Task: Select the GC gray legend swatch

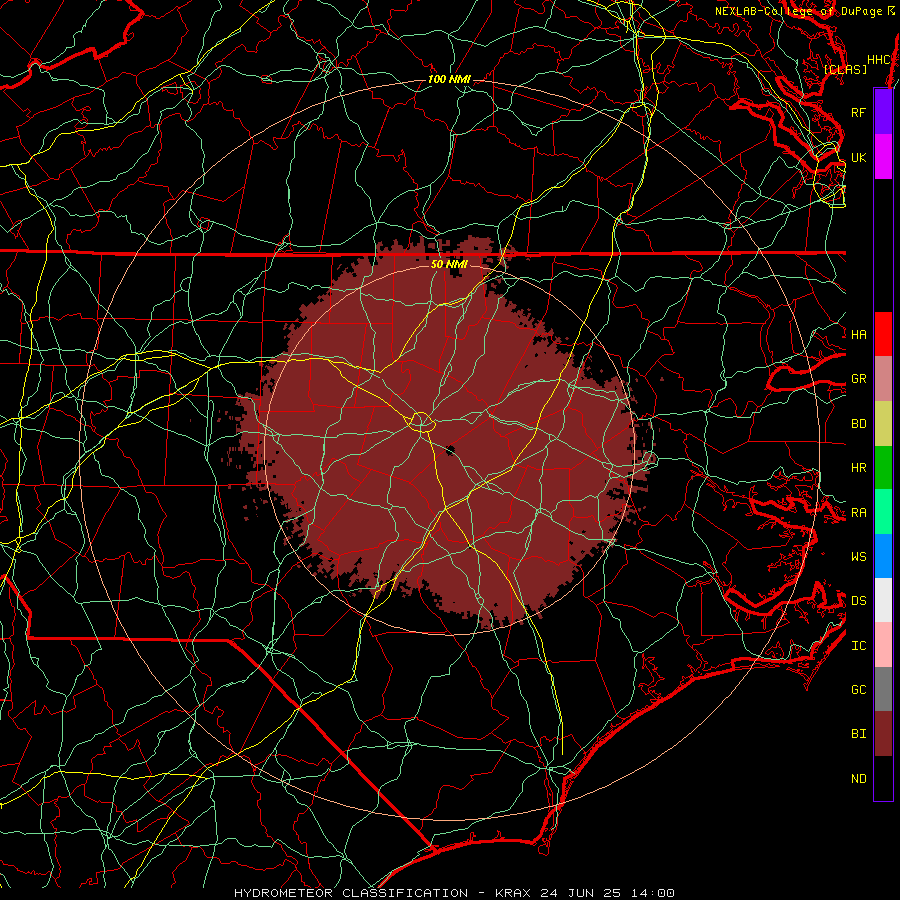Action: pyautogui.click(x=883, y=689)
